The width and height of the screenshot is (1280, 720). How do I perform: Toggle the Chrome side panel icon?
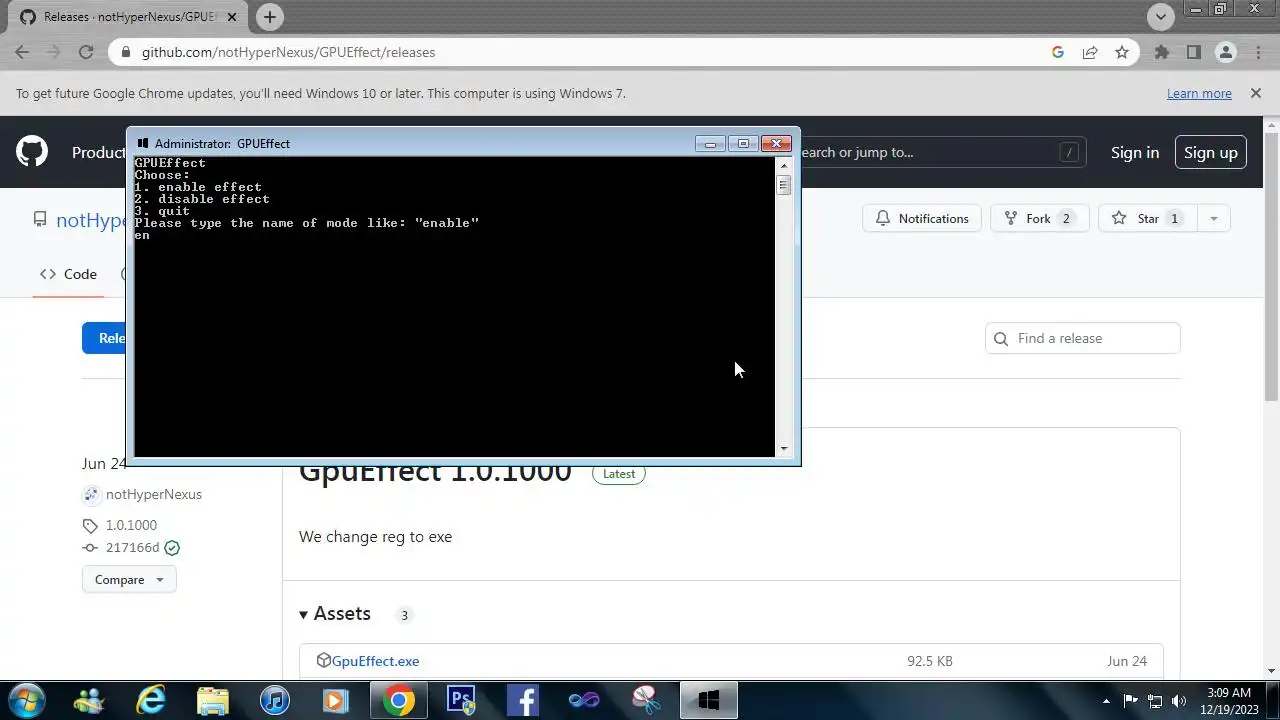(x=1193, y=52)
